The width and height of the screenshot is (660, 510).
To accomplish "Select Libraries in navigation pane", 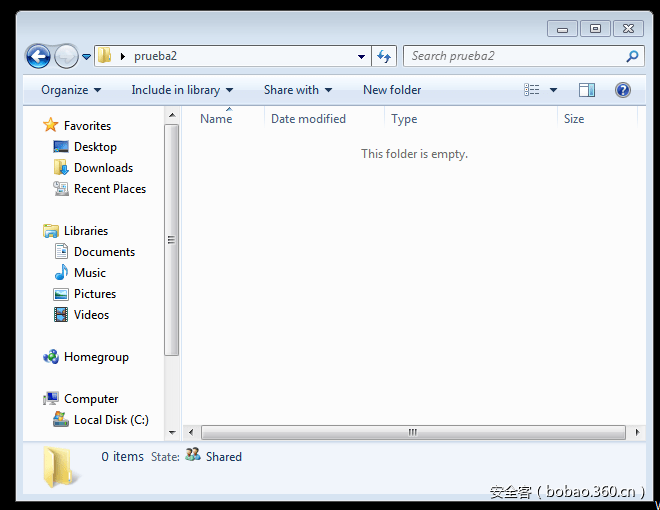I will [x=86, y=231].
